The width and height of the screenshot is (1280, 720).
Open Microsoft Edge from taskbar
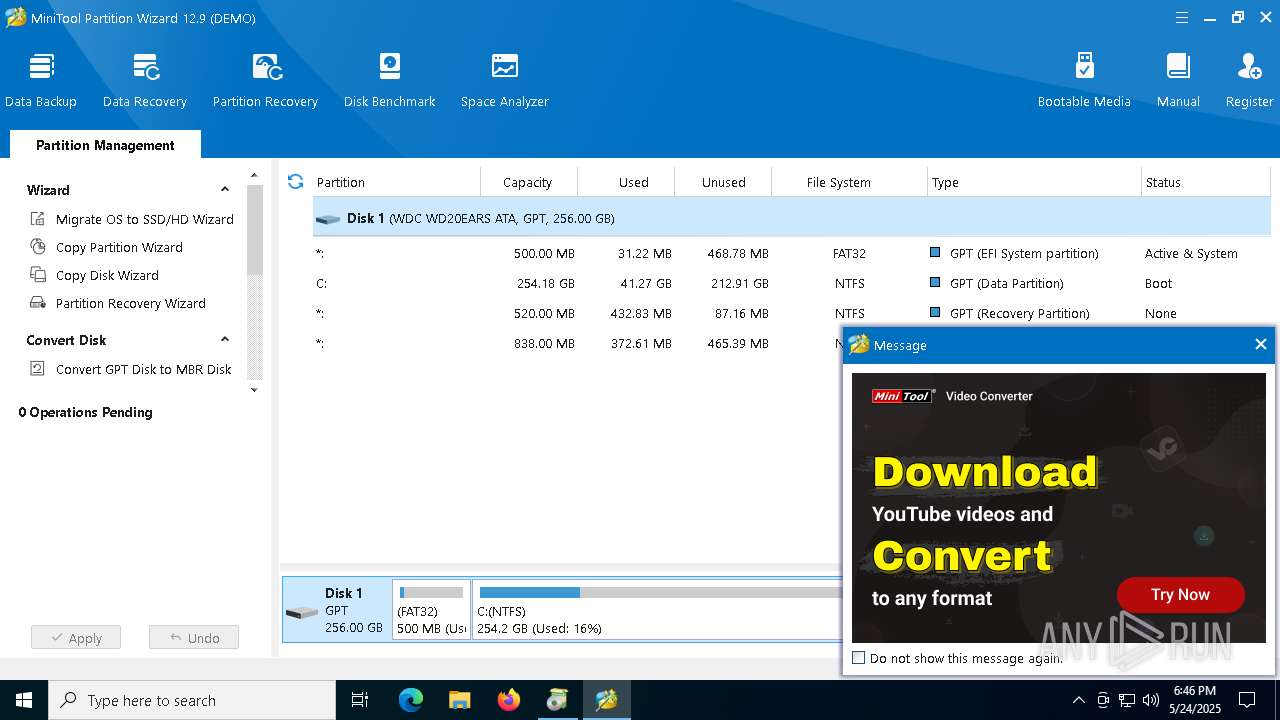point(411,700)
